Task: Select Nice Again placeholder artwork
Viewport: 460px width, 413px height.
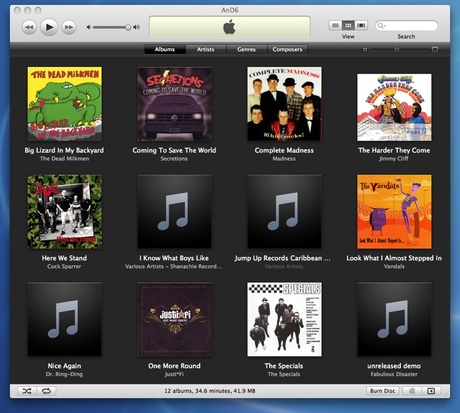Action: (x=65, y=319)
